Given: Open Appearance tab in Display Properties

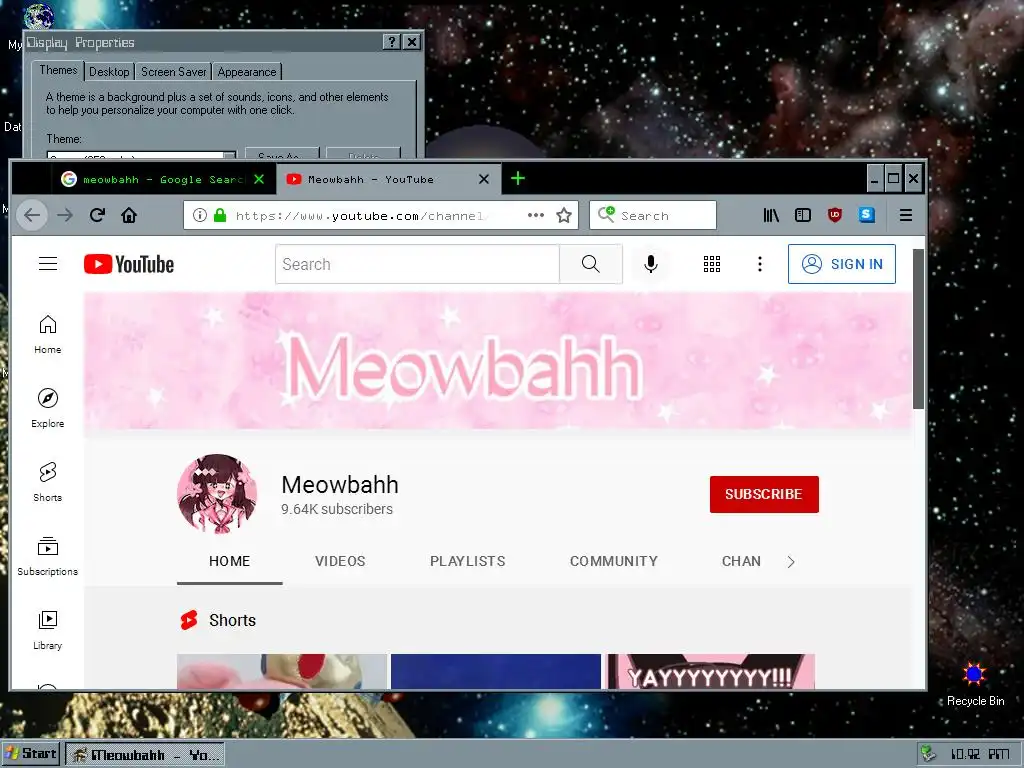Looking at the screenshot, I should pos(247,72).
